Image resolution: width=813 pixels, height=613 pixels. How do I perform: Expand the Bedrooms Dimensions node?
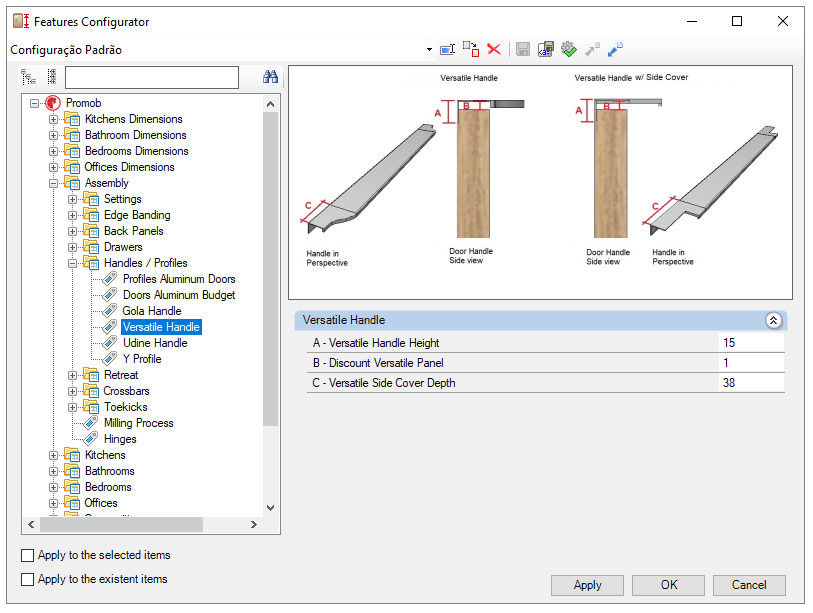53,151
